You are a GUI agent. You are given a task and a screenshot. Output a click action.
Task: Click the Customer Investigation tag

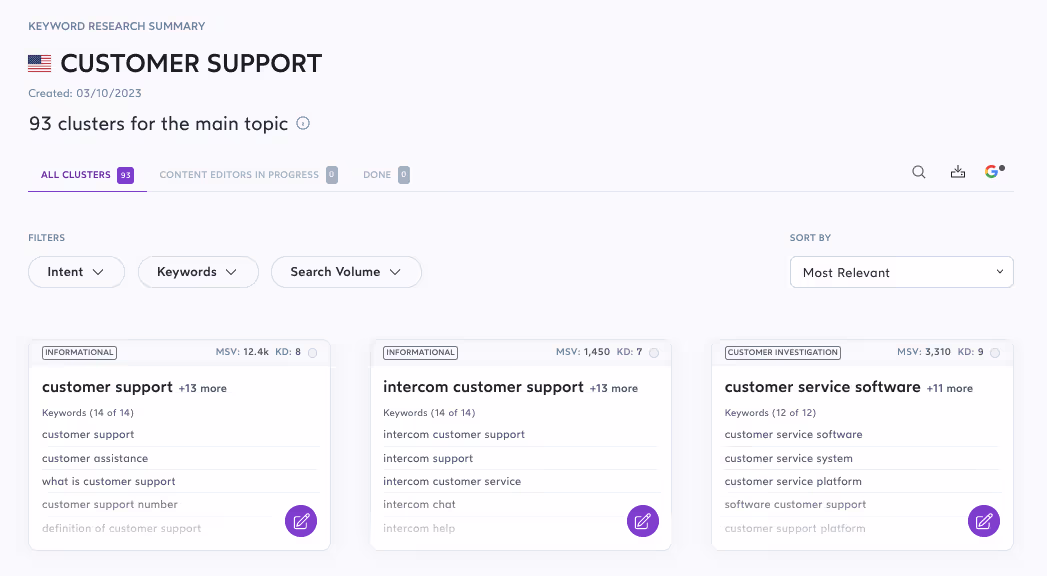(x=783, y=352)
